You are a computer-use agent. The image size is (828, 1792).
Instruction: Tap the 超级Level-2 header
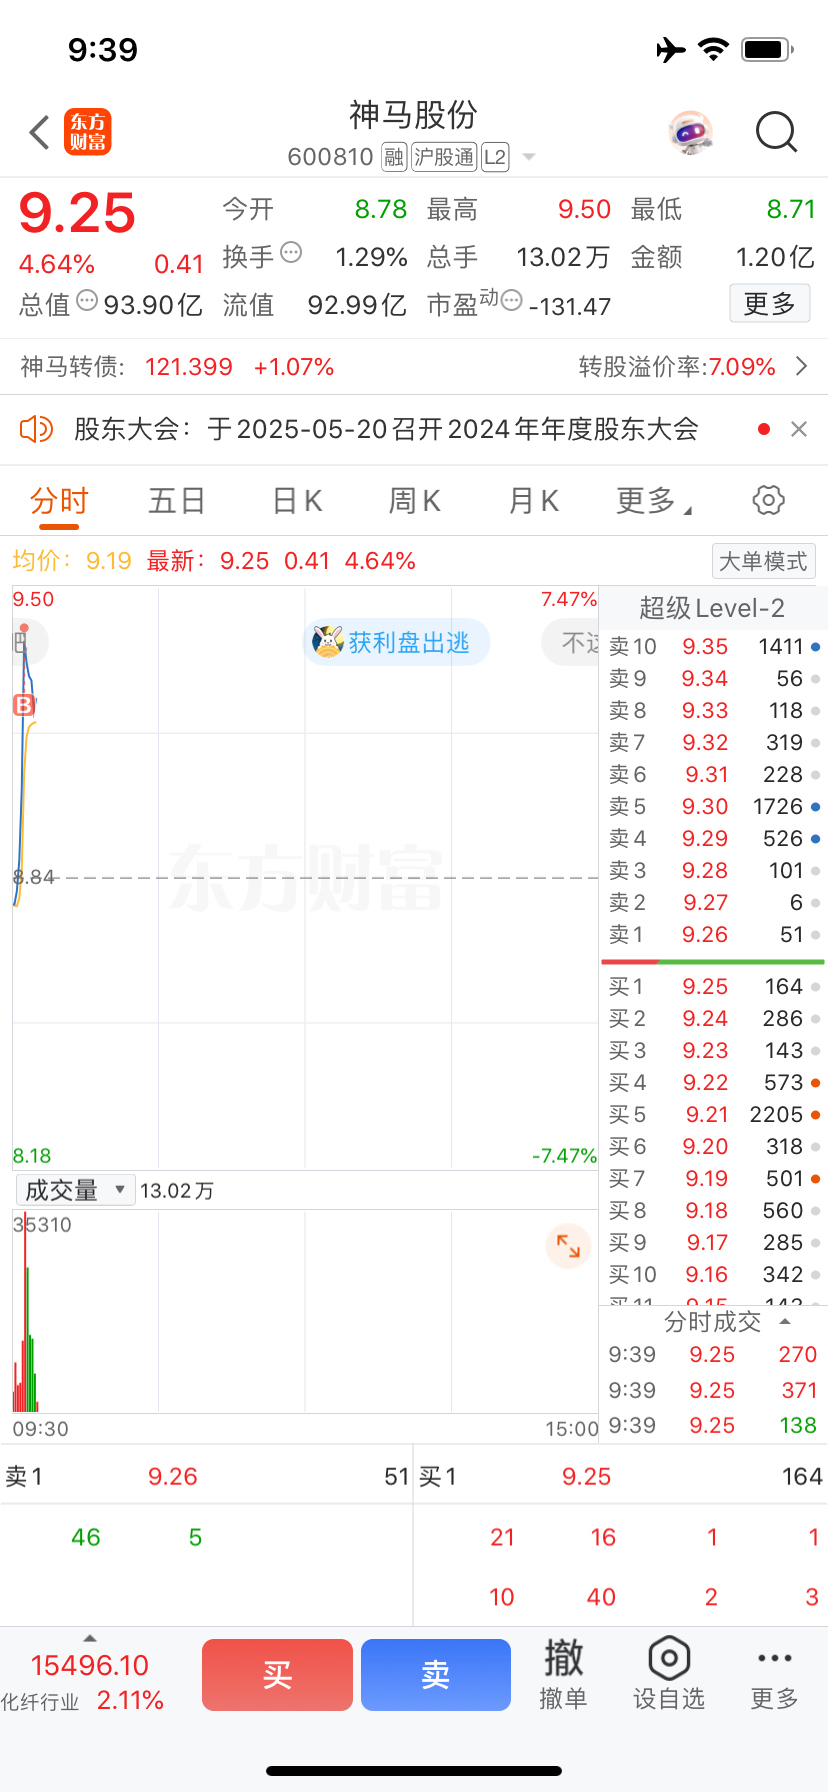click(712, 608)
